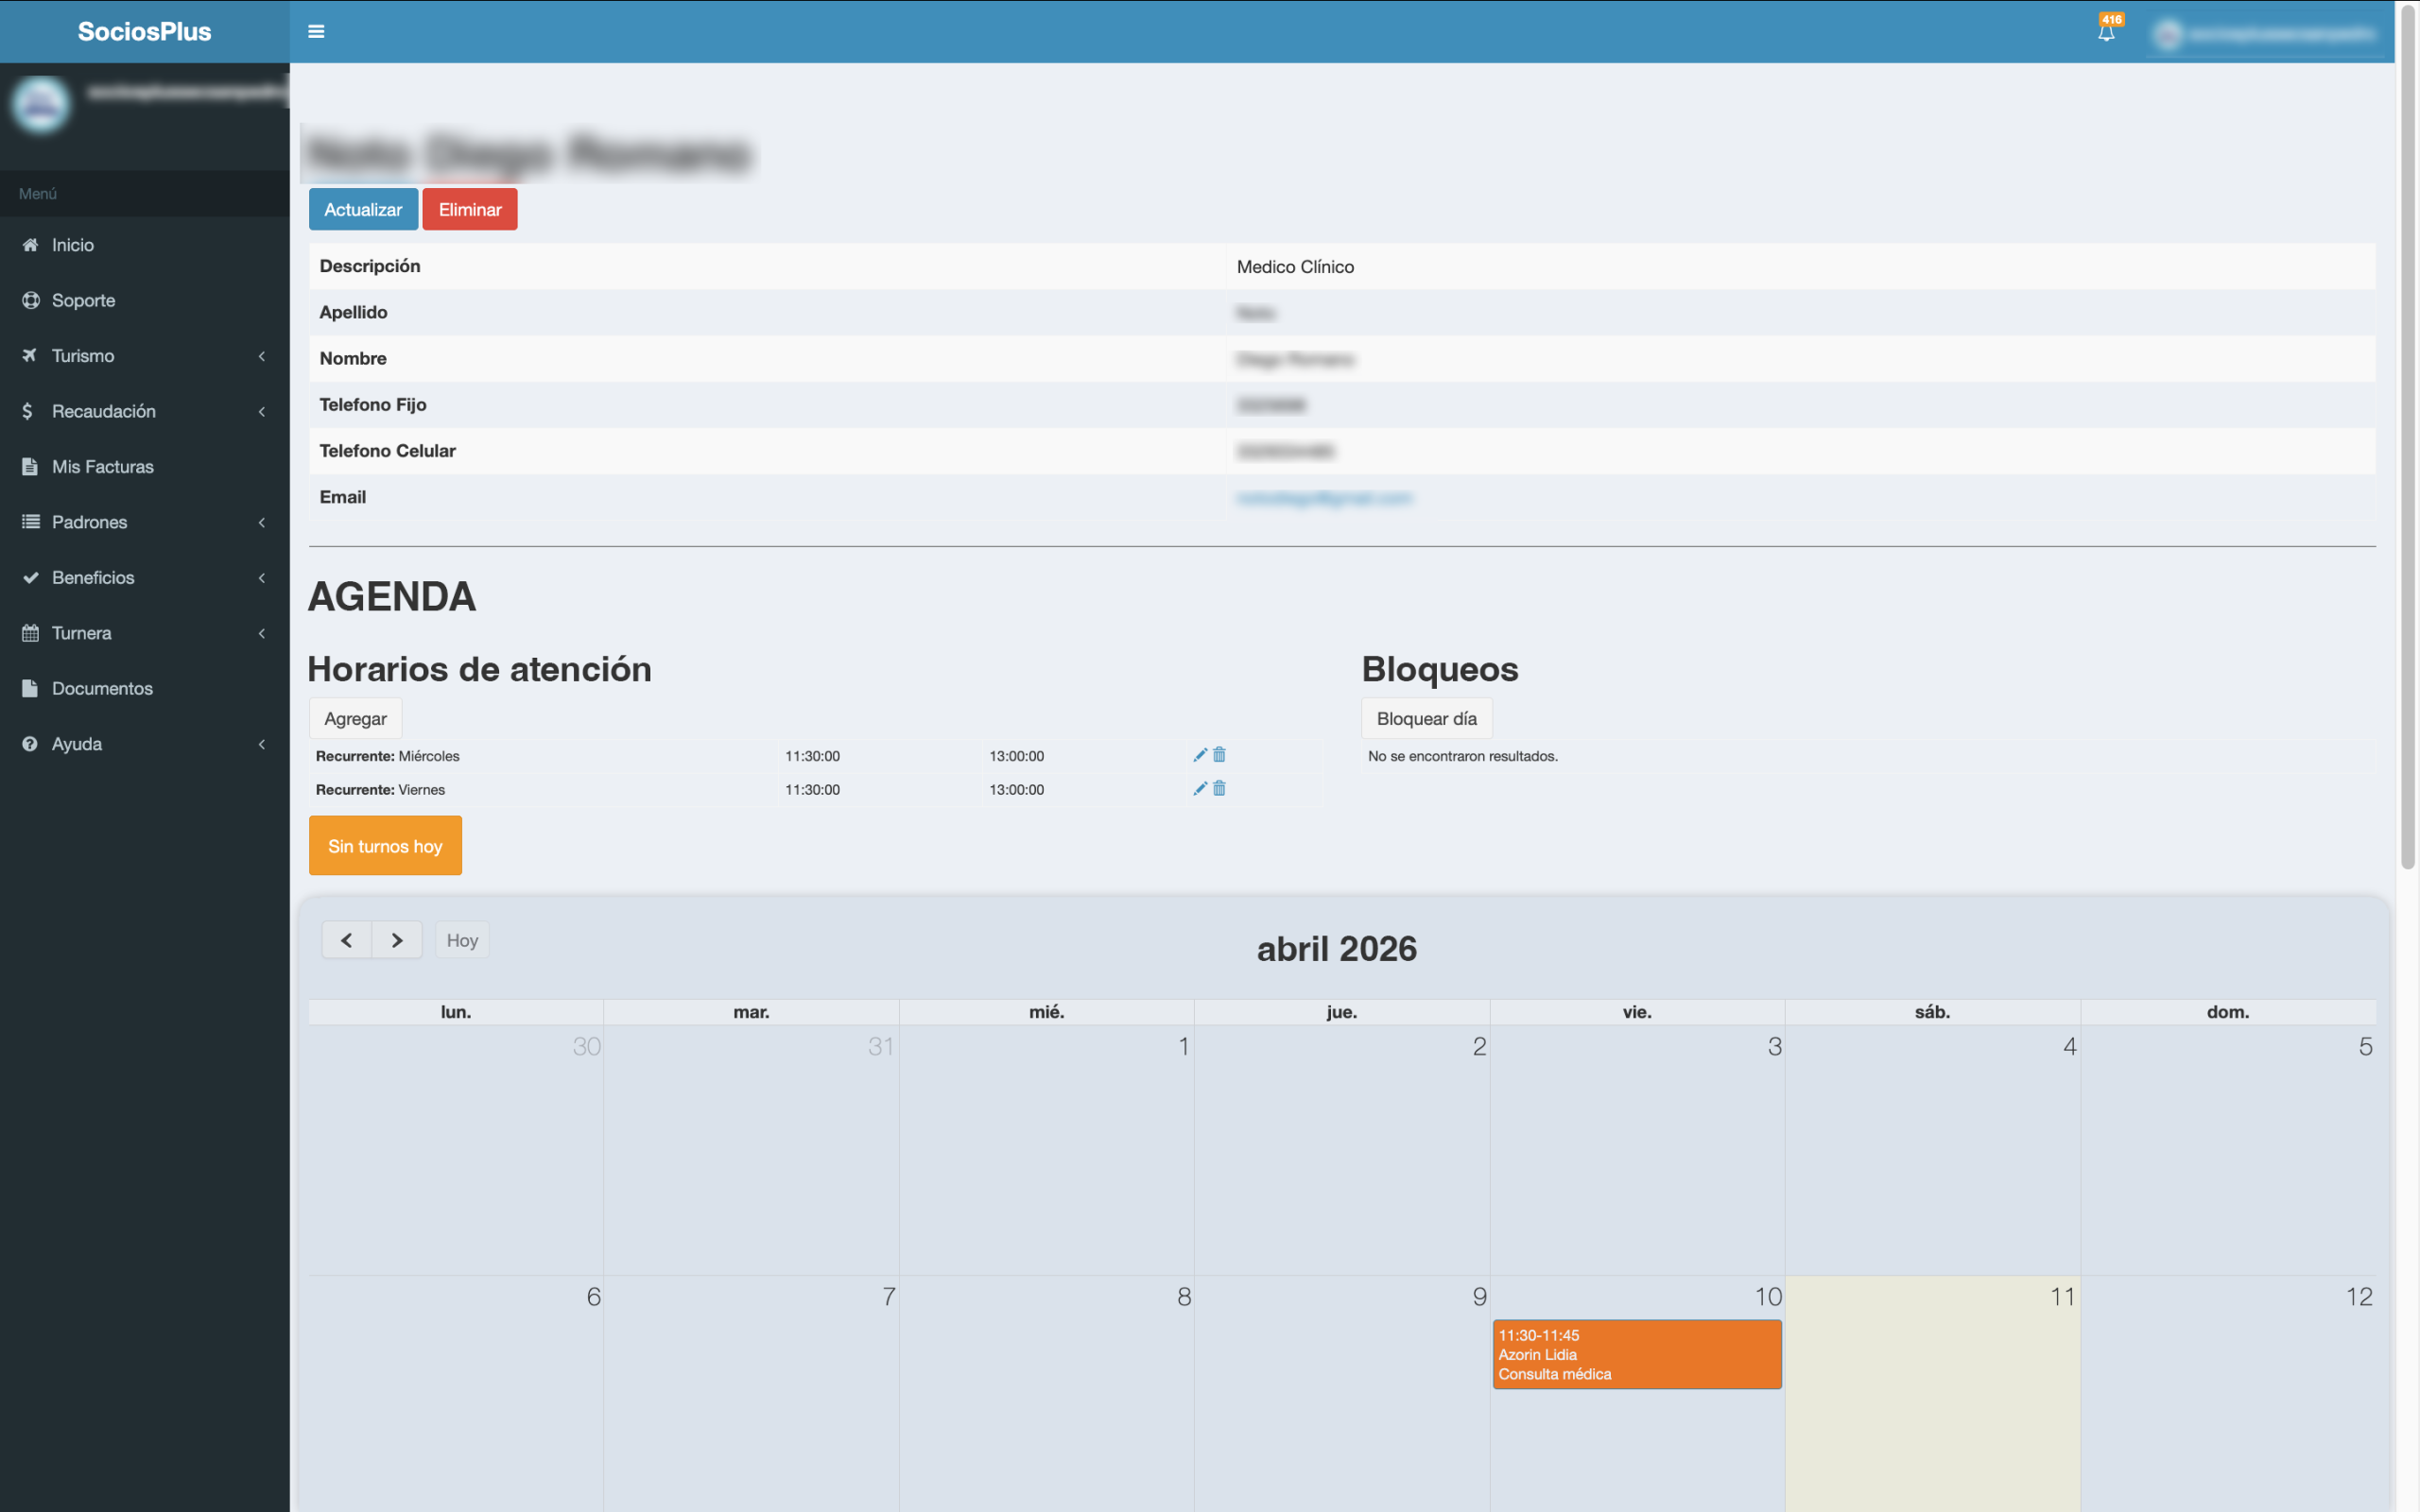
Task: Open Mis Facturas in sidebar
Action: pos(103,467)
